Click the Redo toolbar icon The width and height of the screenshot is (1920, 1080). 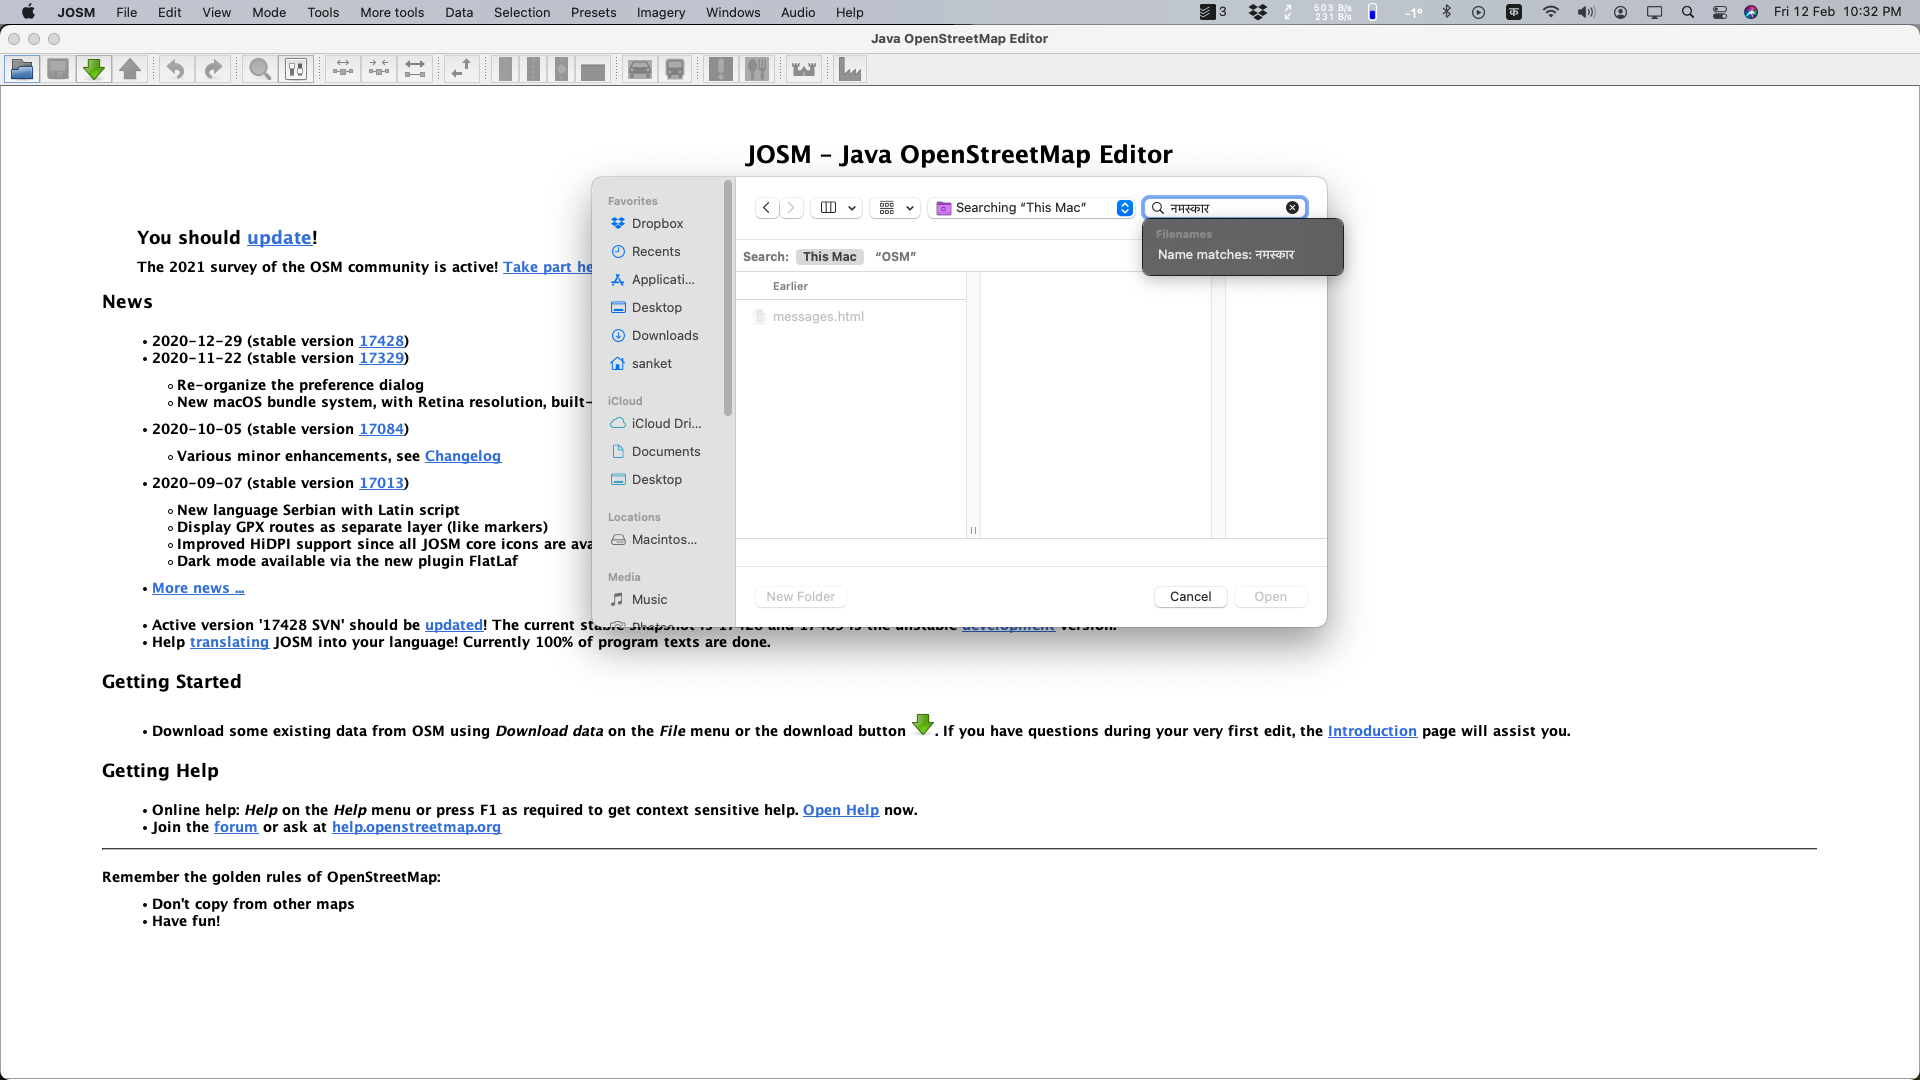[x=213, y=69]
